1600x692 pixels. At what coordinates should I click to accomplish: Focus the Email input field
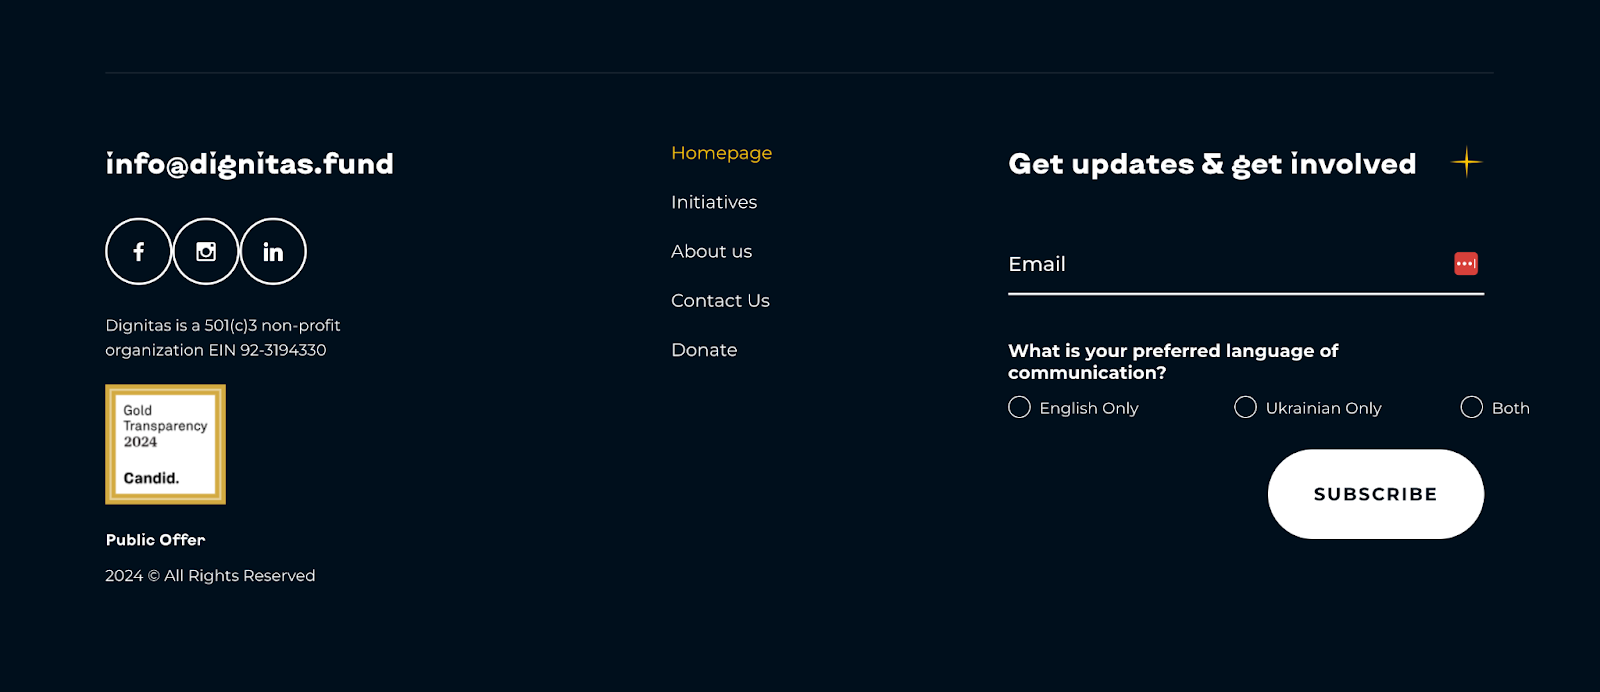(1245, 264)
